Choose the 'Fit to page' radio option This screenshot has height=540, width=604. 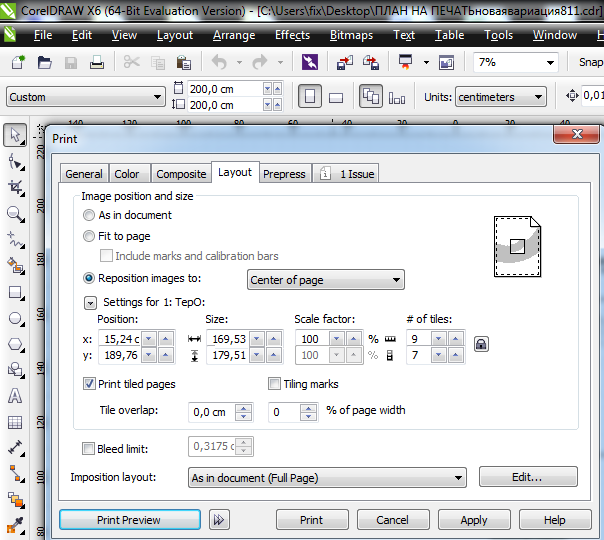pos(90,236)
